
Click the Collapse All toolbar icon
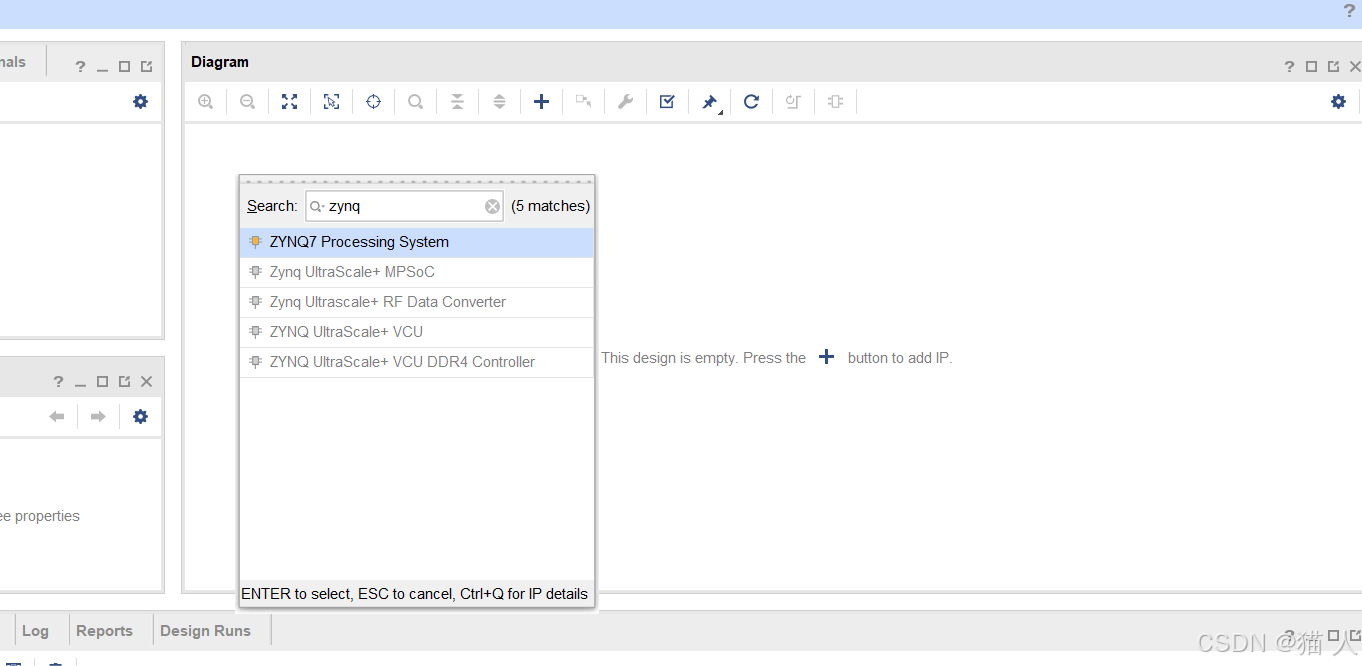coord(458,101)
